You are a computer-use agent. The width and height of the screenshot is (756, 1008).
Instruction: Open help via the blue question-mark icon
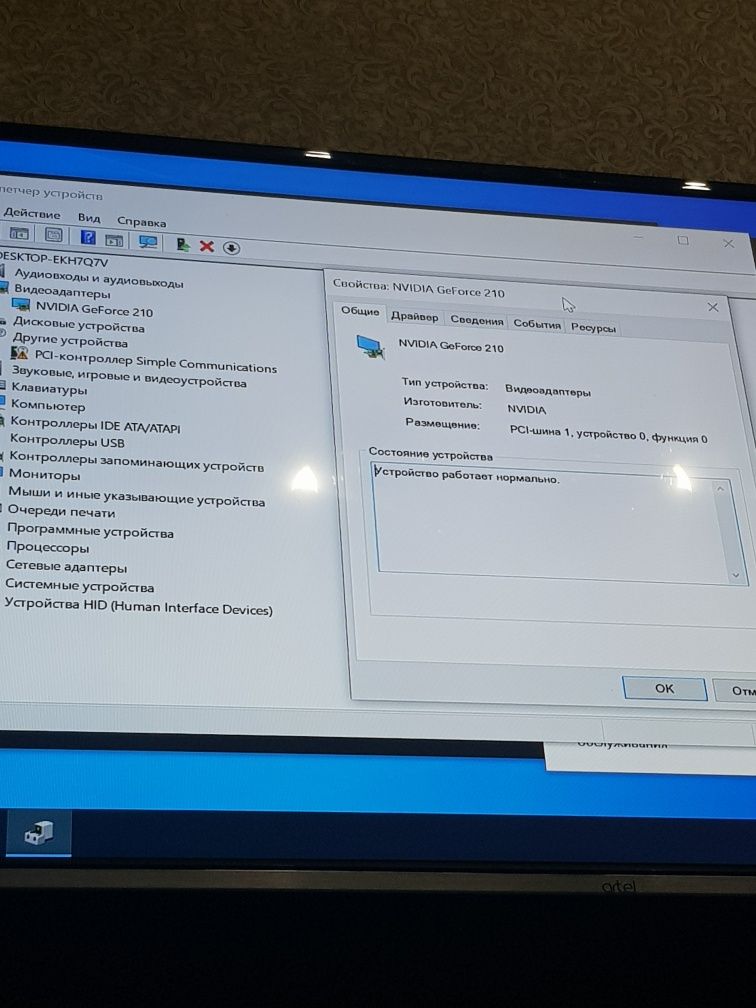click(x=88, y=238)
